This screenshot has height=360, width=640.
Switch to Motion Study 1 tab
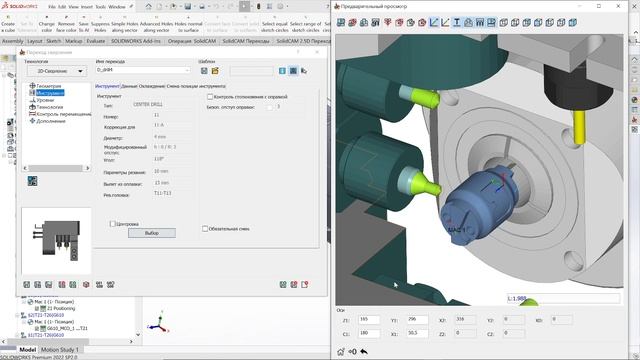click(x=60, y=350)
